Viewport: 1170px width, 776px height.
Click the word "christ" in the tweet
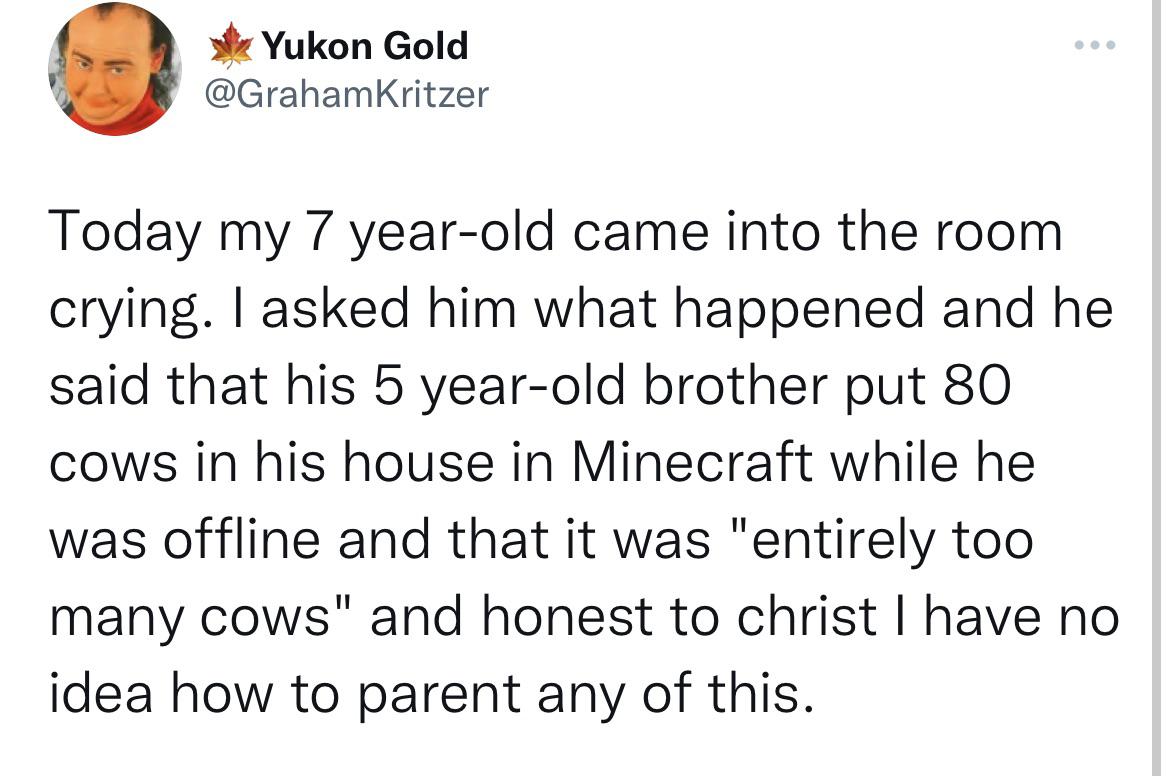pos(807,617)
